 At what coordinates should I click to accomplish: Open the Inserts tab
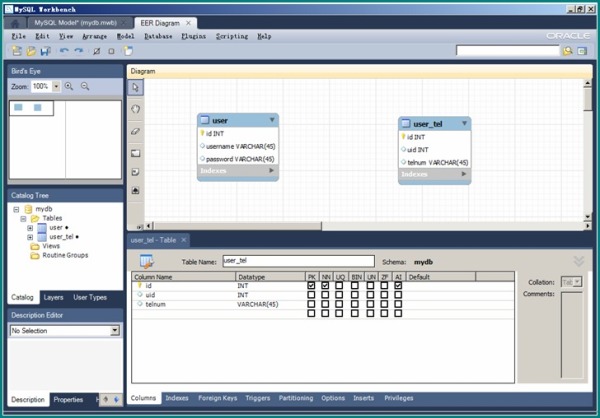[364, 398]
